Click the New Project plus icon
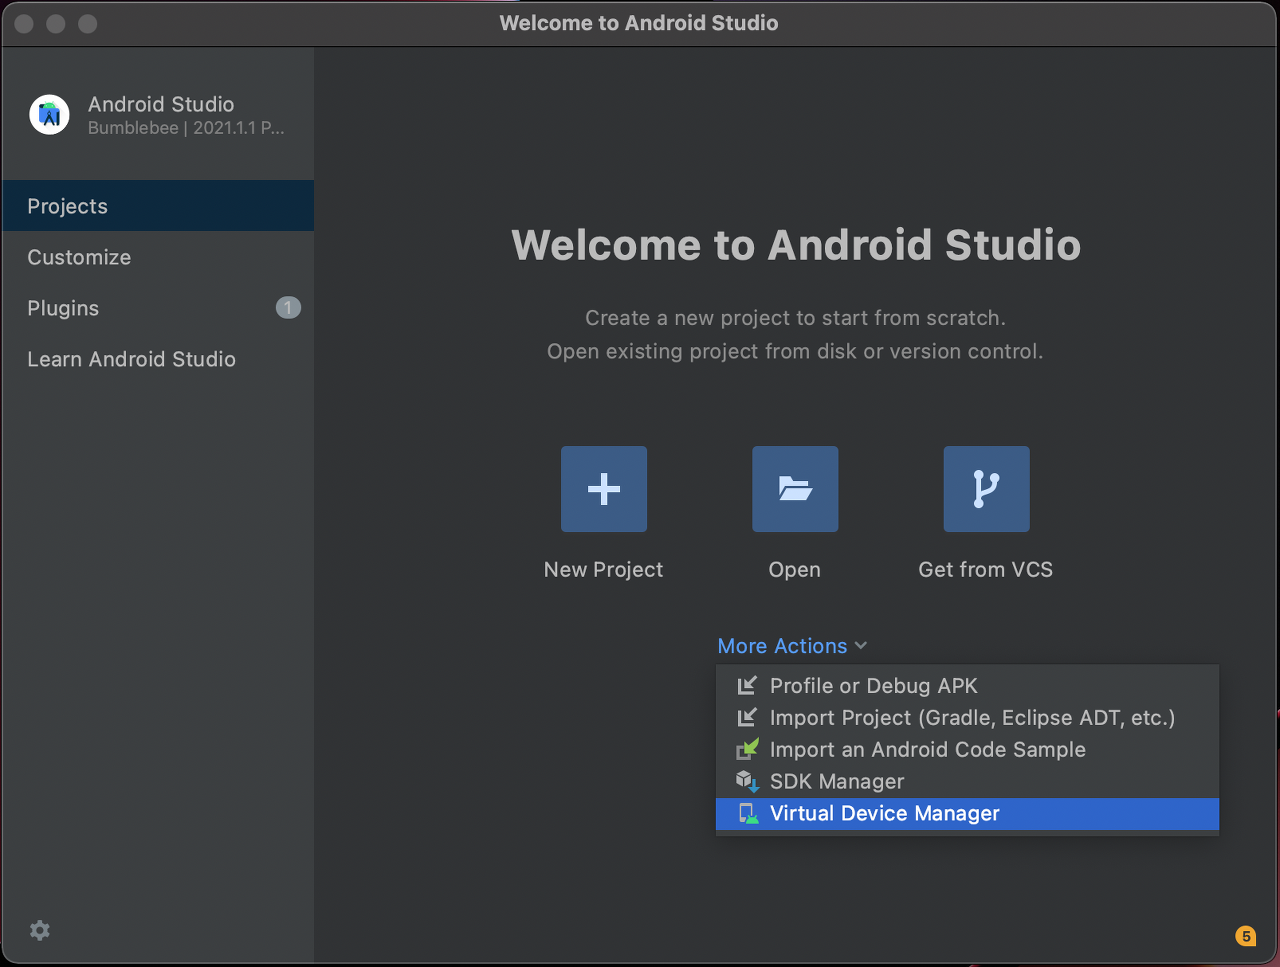The height and width of the screenshot is (967, 1280). (x=603, y=489)
